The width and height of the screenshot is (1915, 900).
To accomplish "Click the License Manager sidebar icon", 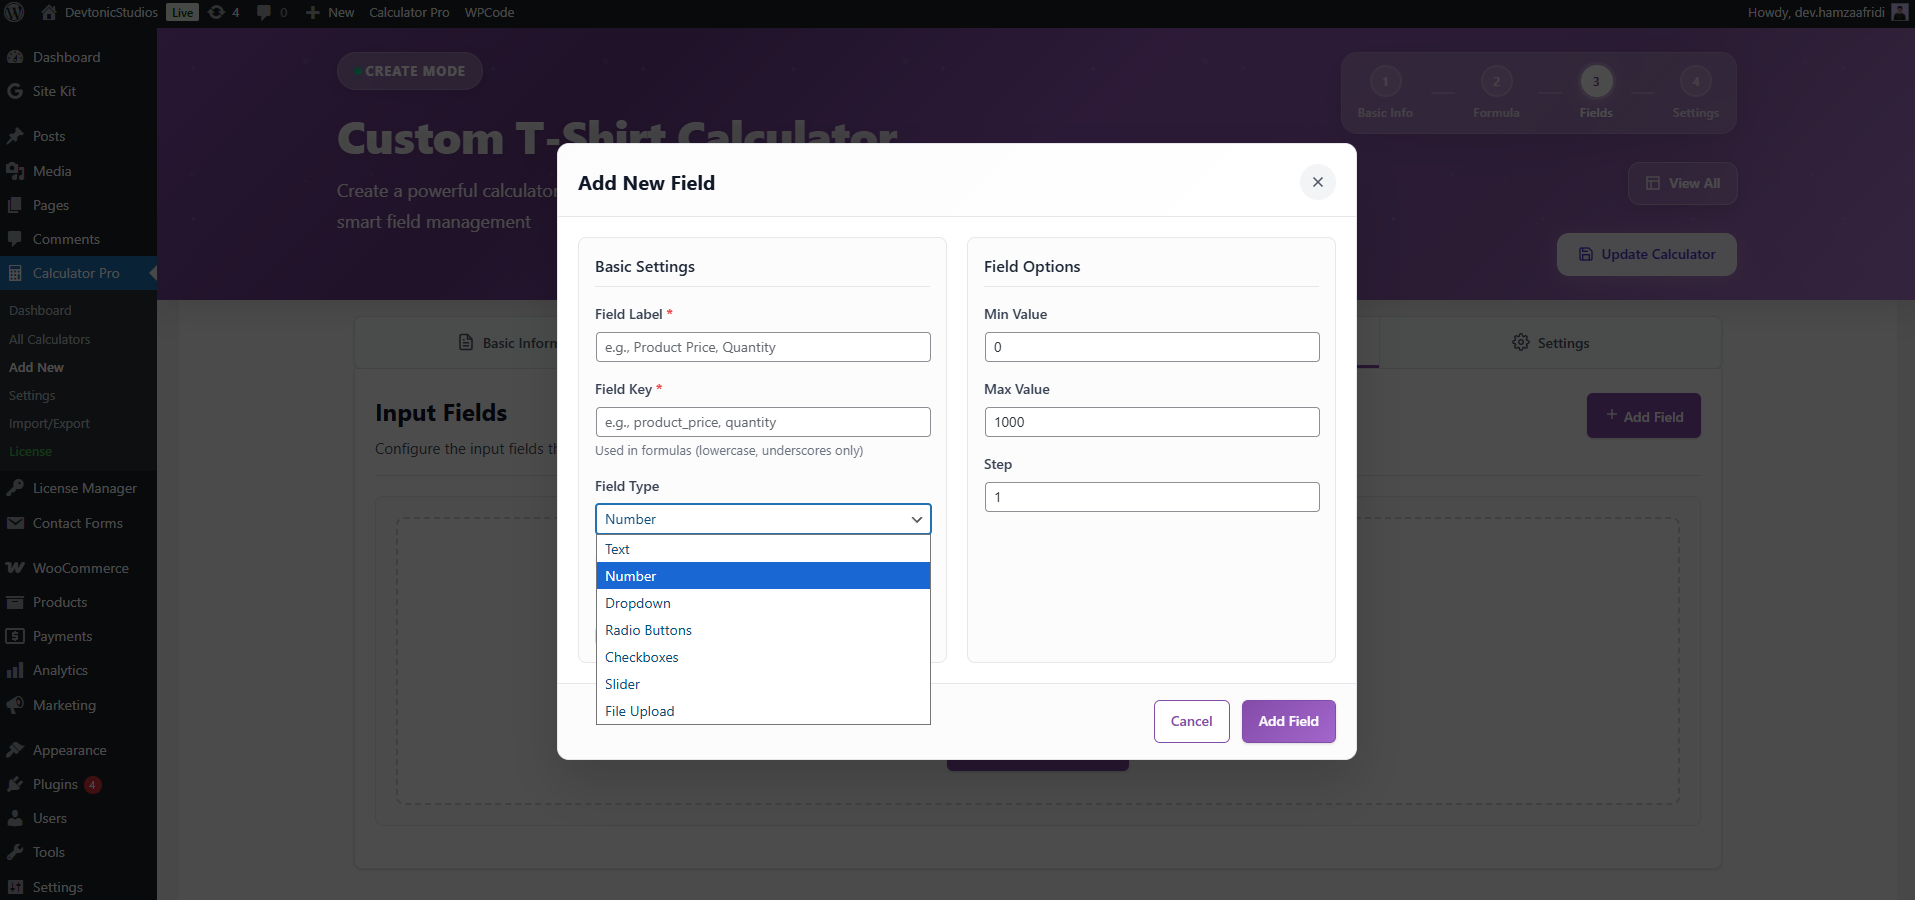I will coord(14,488).
